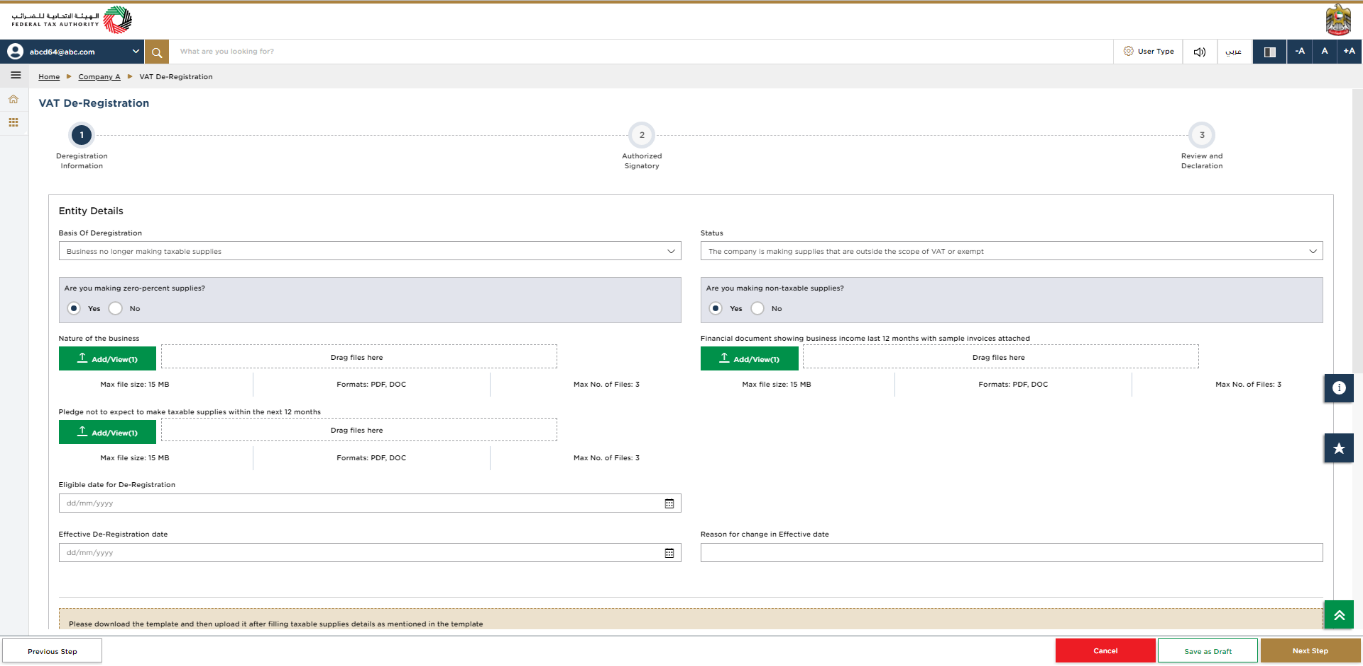Select No for non-taxable supplies
This screenshot has width=1363, height=666.
click(757, 308)
